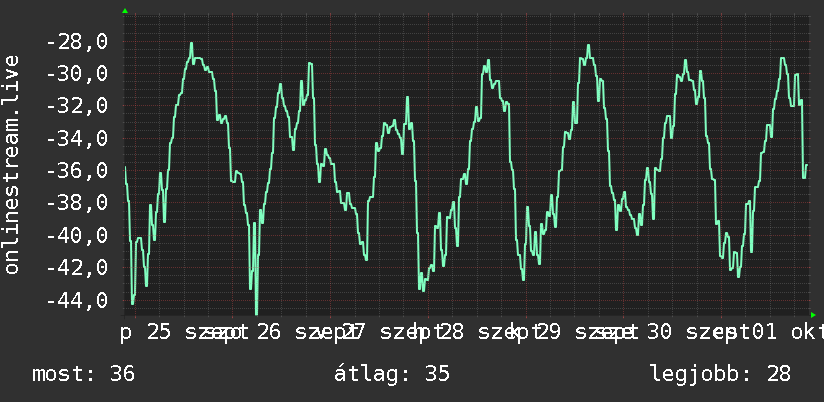
Task: Click the '26' date label on x-axis
Action: click(268, 333)
